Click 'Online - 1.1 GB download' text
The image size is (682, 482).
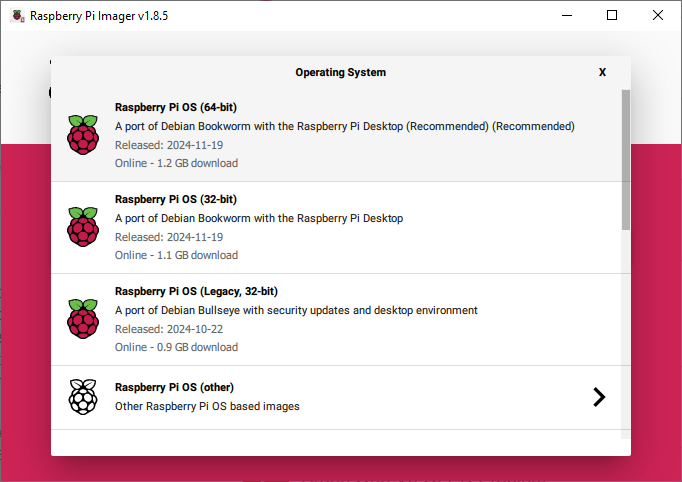pos(176,255)
